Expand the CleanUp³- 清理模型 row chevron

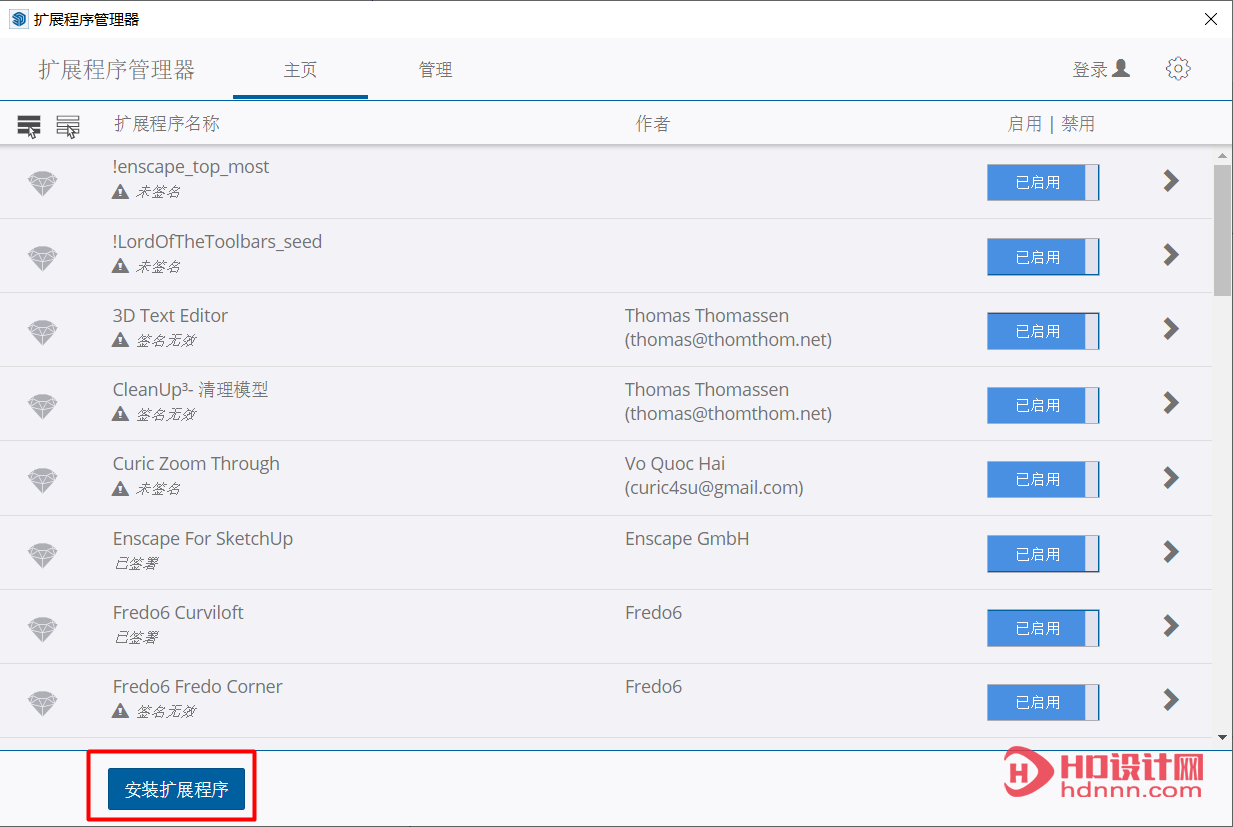coord(1171,403)
